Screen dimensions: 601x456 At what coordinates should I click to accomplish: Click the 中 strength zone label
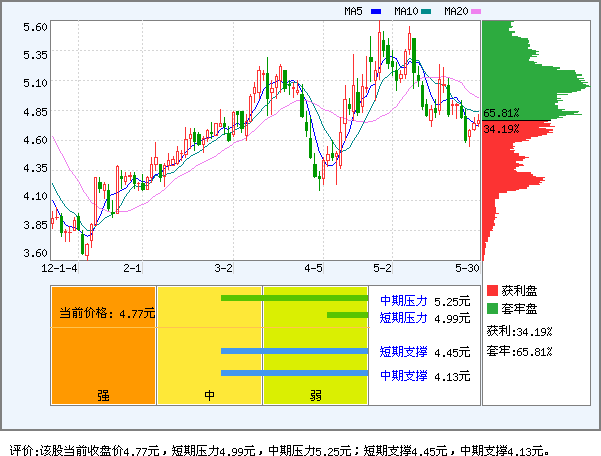click(x=210, y=395)
